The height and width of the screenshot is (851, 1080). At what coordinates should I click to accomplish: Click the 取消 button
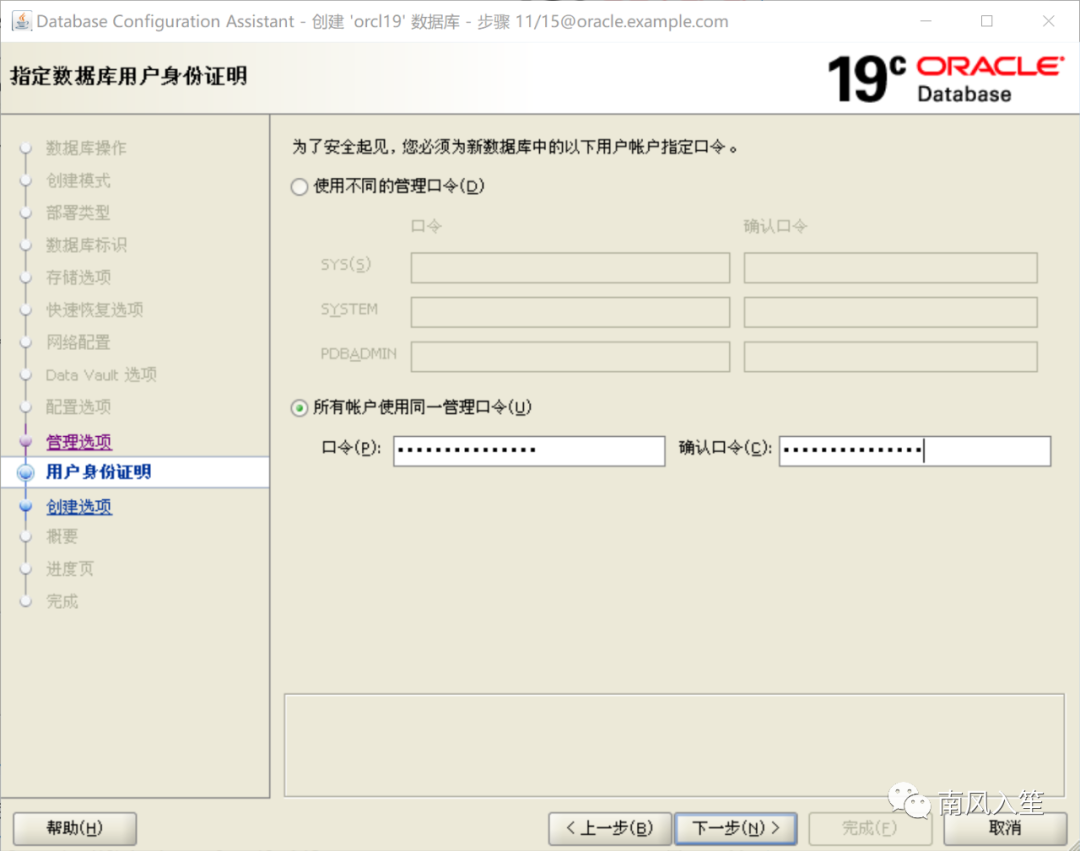(1005, 828)
